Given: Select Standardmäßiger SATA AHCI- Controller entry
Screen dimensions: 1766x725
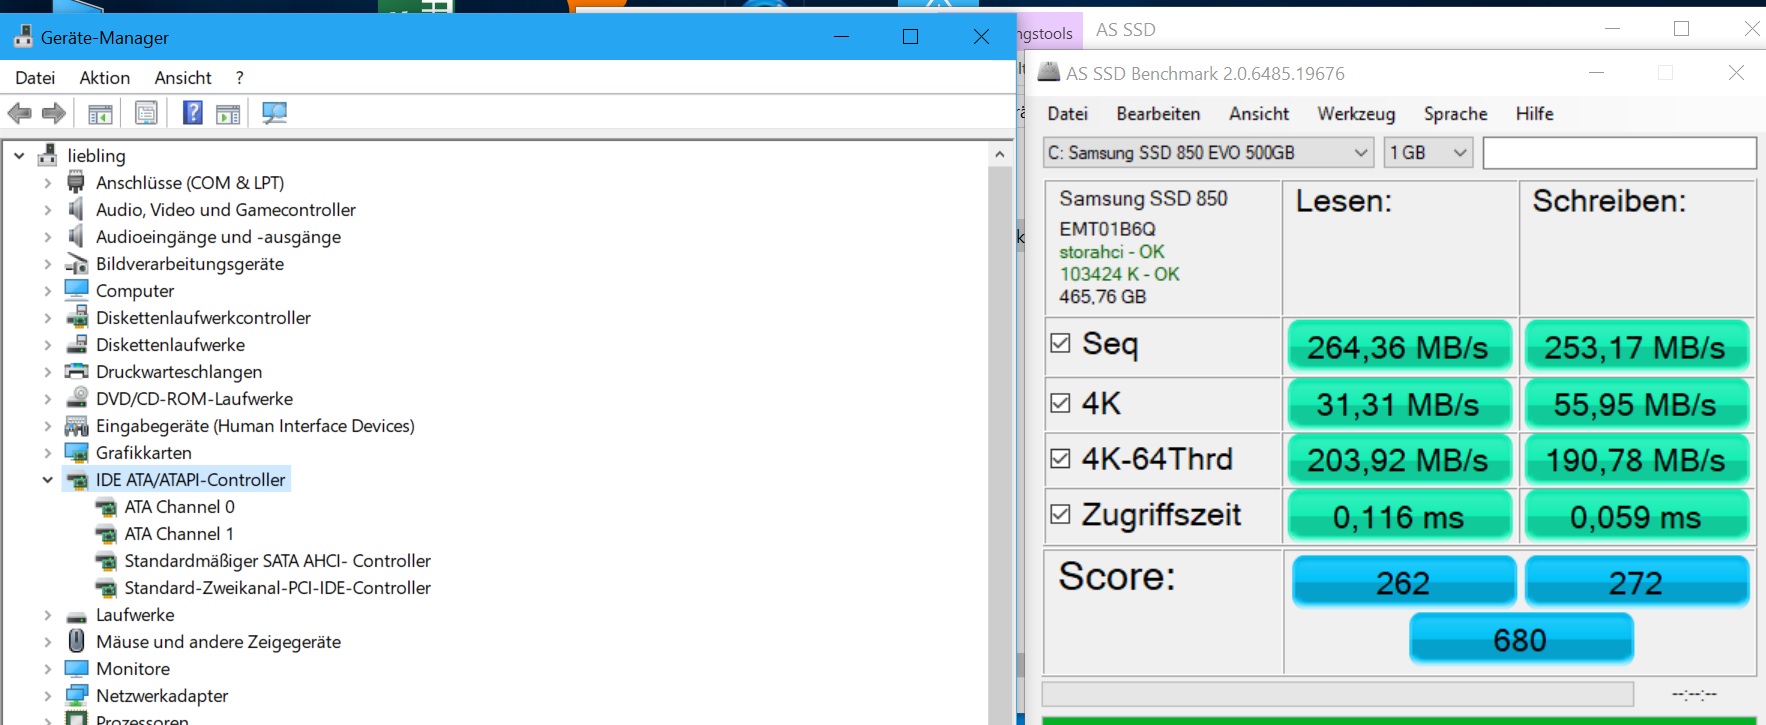Looking at the screenshot, I should [277, 561].
